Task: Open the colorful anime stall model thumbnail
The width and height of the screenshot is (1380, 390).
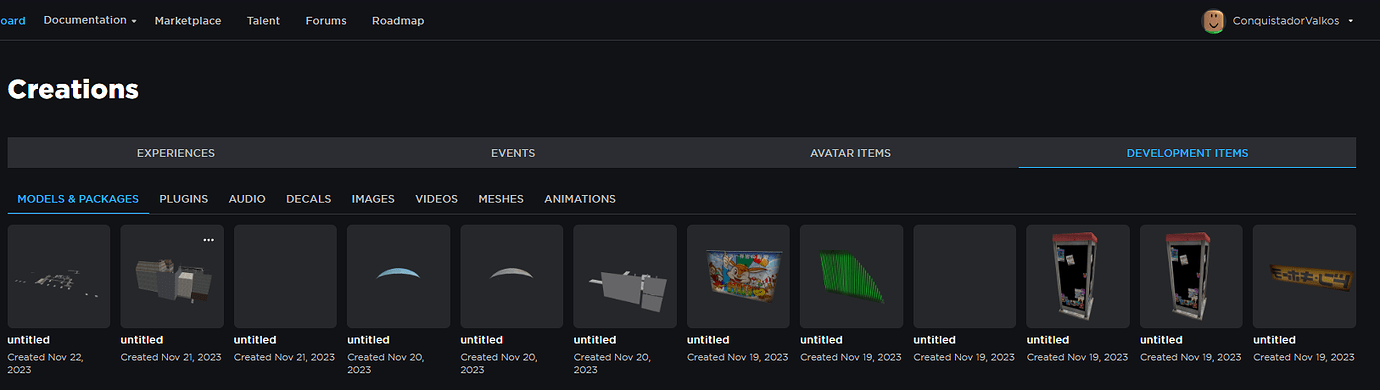Action: [x=738, y=276]
